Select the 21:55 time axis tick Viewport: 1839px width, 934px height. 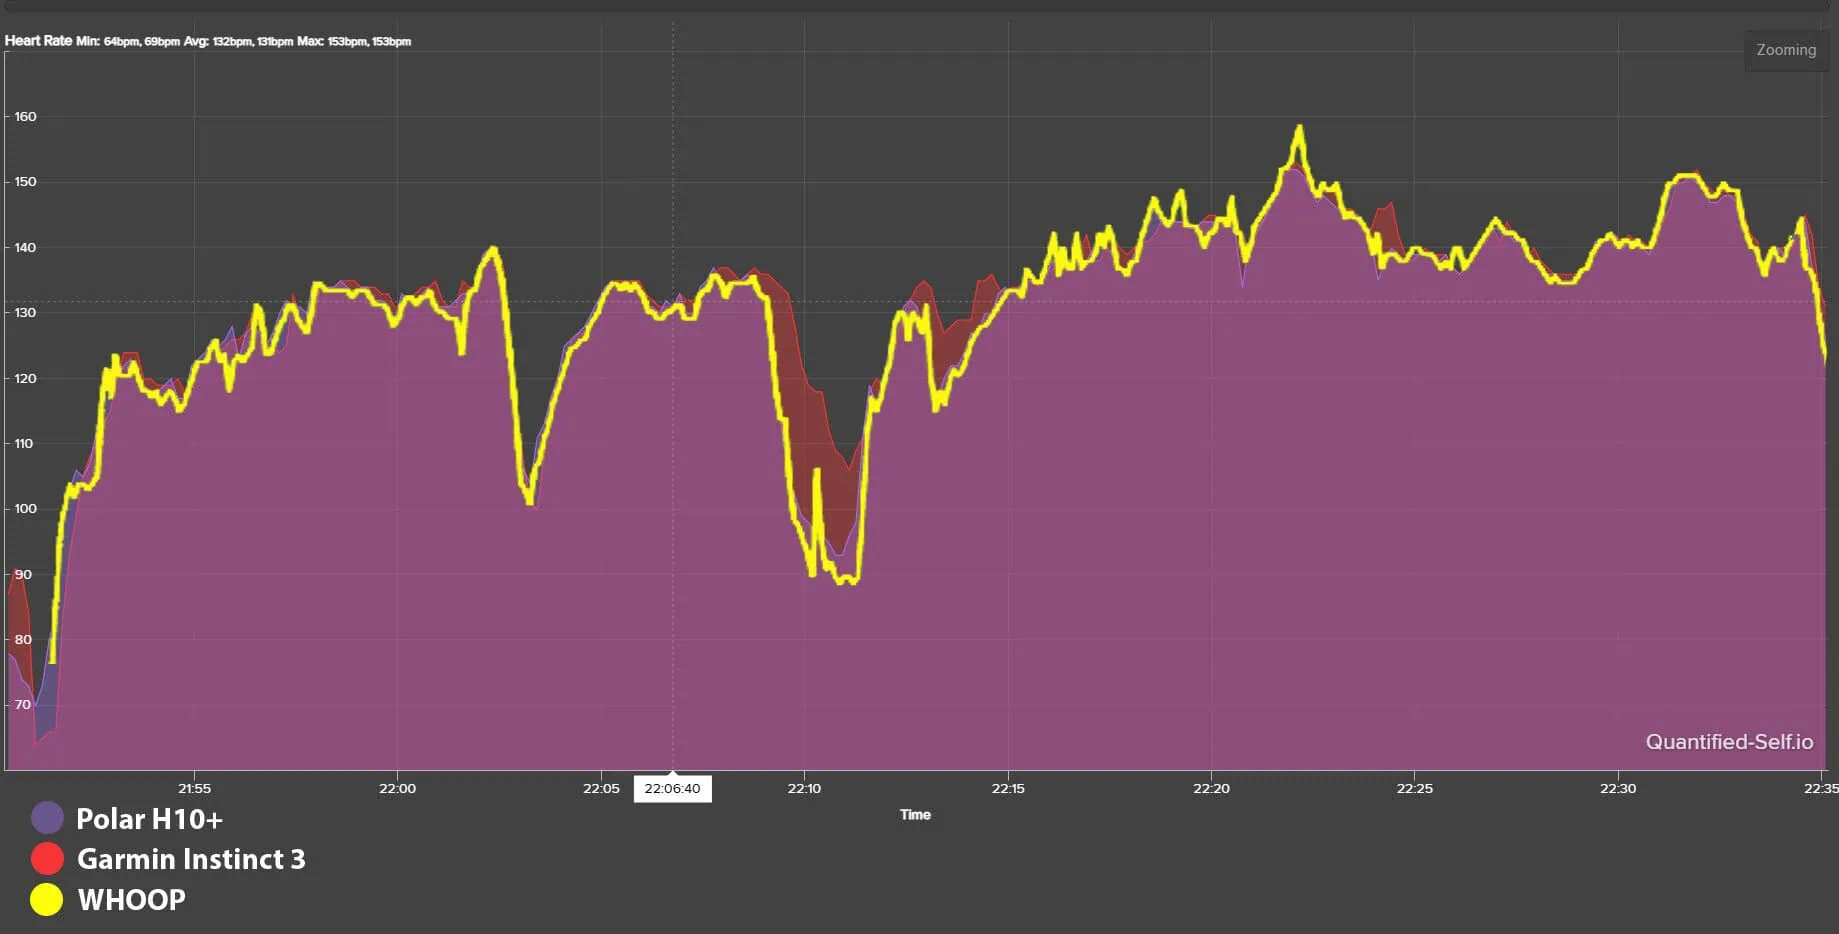pos(194,789)
